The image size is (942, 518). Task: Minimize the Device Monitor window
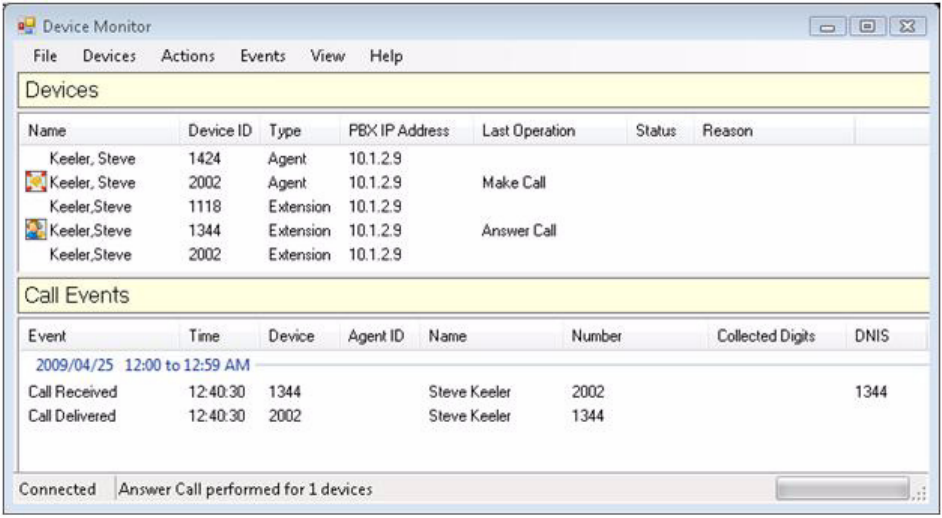tap(828, 27)
